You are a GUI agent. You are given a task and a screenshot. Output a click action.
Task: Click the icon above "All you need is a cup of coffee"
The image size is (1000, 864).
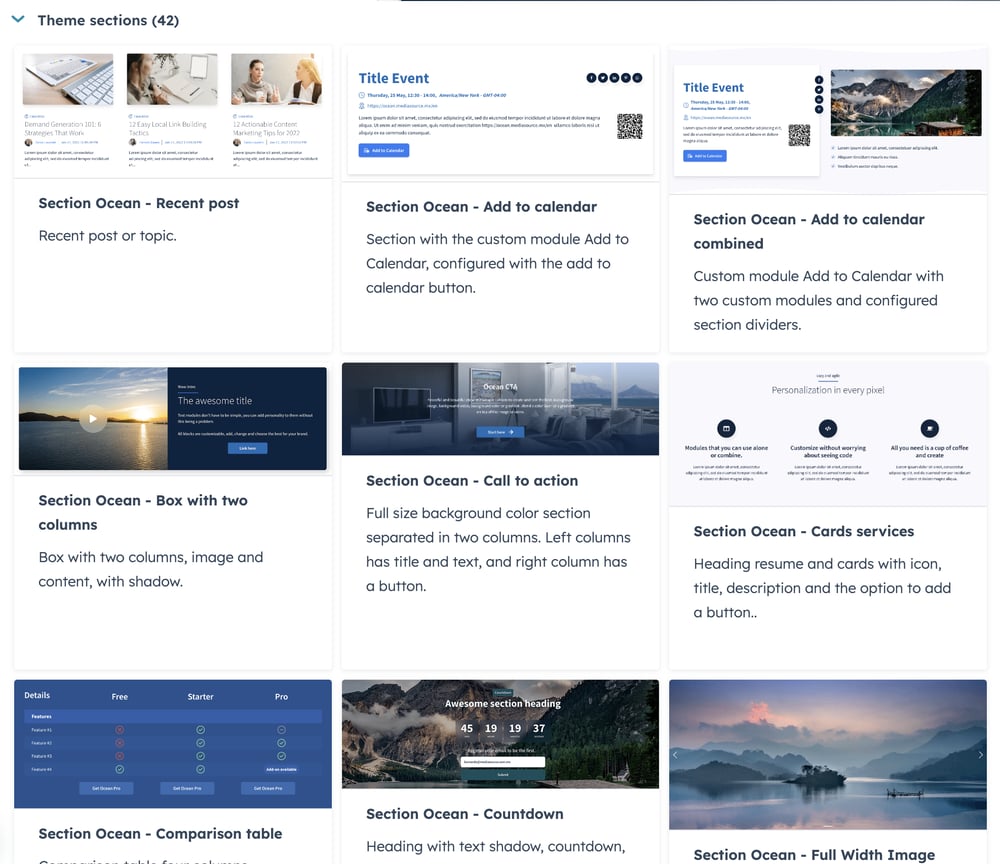pos(929,428)
